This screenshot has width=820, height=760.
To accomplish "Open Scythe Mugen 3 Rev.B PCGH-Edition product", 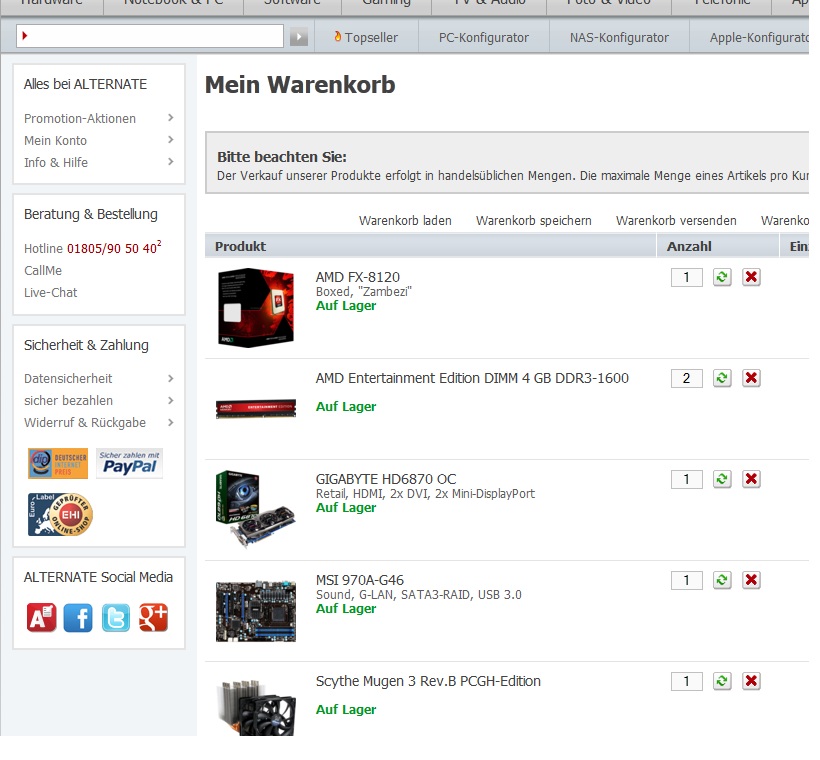I will click(428, 681).
